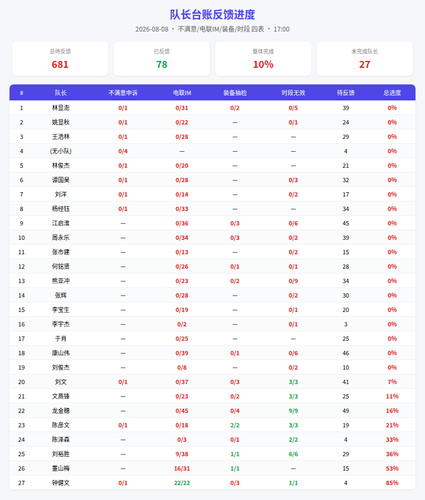Click the 9/38 电联IM cell
Image resolution: width=425 pixels, height=500 pixels.
pos(182,454)
